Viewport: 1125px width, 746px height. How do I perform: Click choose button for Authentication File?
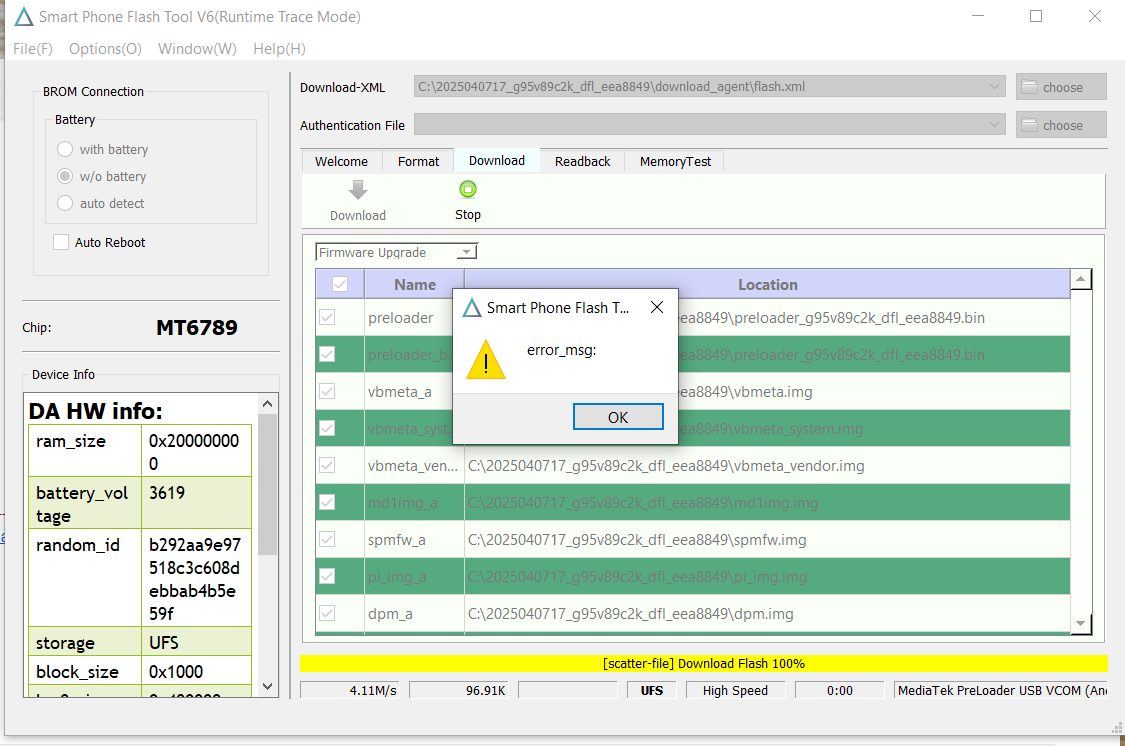1060,125
